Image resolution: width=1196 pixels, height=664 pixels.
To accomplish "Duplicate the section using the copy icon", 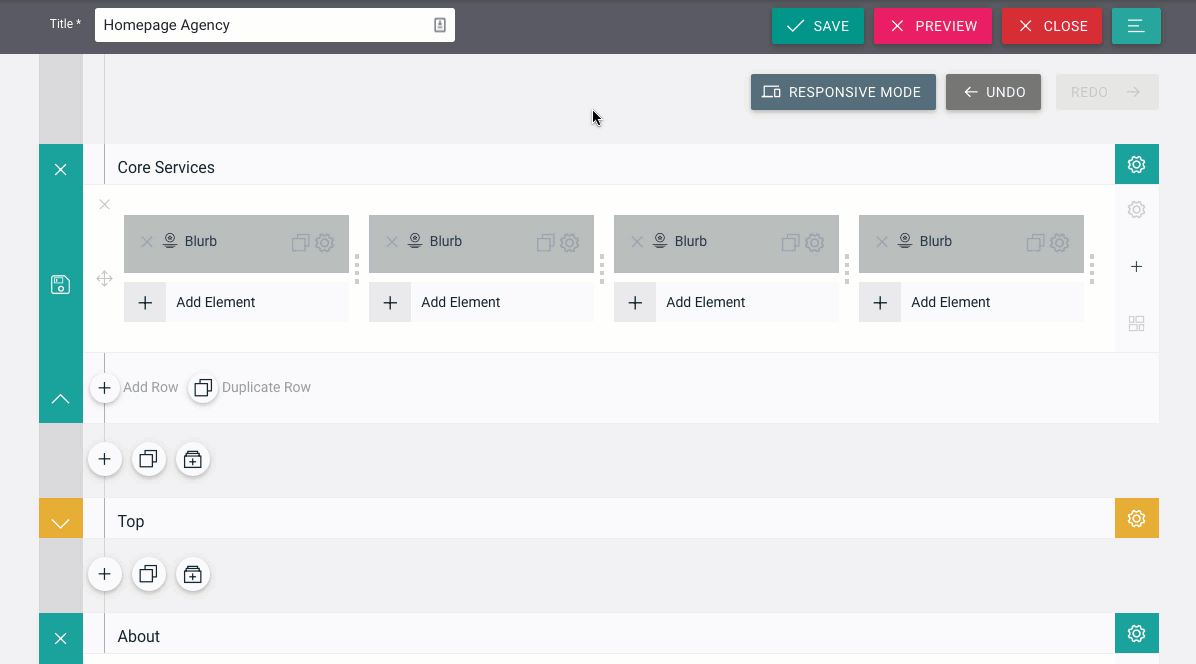I will click(148, 459).
